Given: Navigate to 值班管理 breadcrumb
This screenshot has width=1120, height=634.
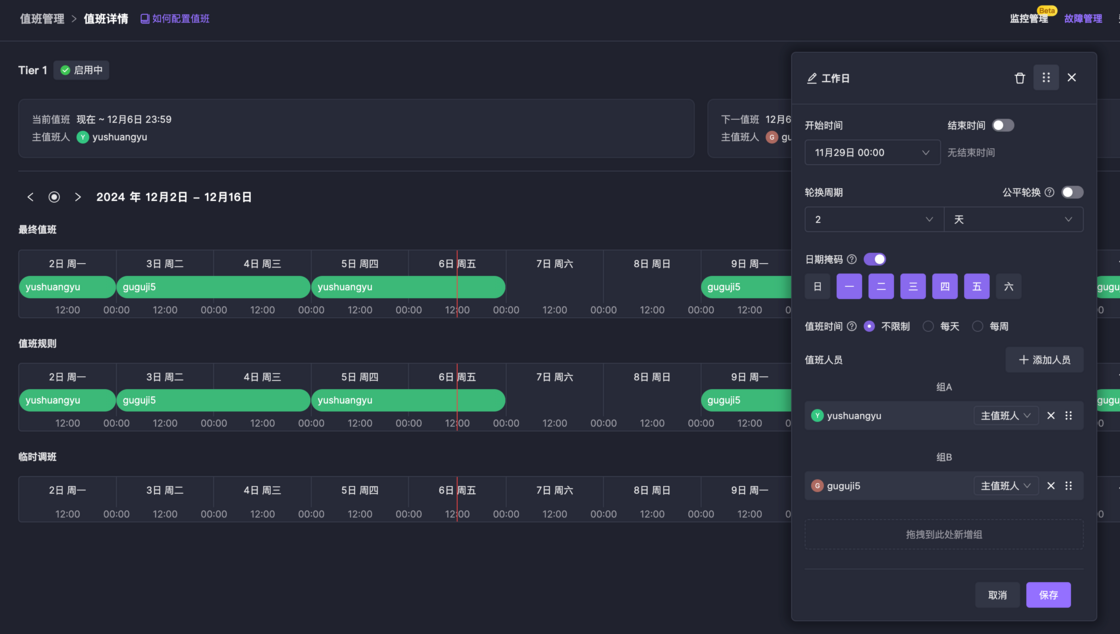Looking at the screenshot, I should coord(42,19).
